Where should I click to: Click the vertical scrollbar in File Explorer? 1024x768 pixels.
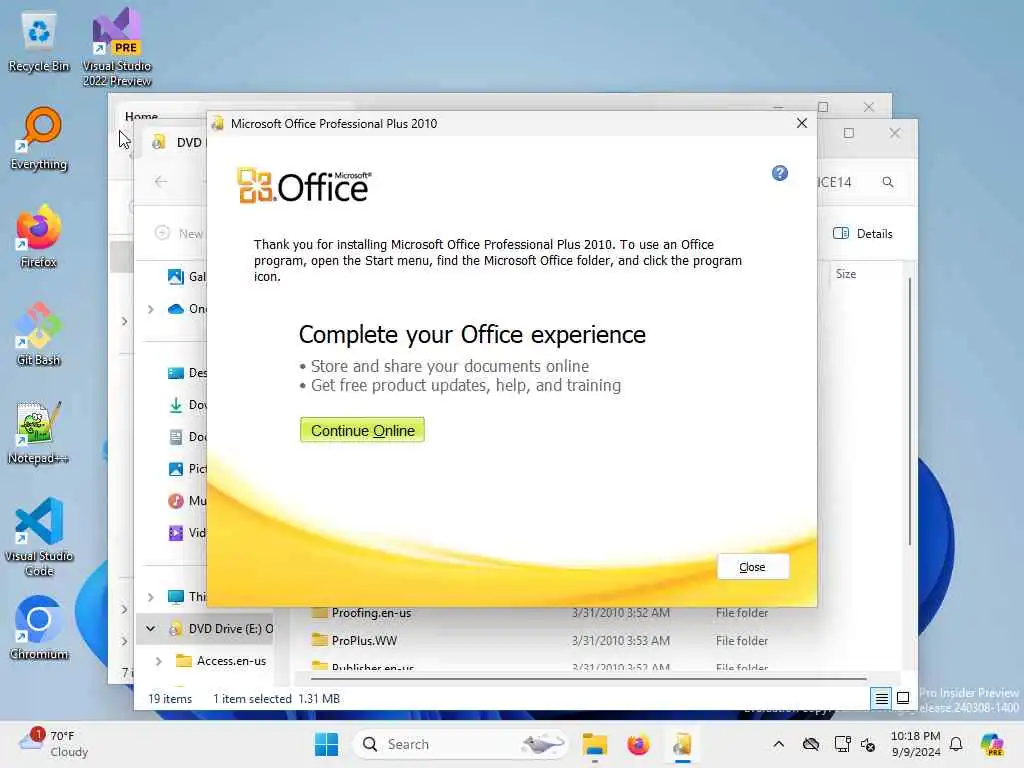tap(910, 411)
